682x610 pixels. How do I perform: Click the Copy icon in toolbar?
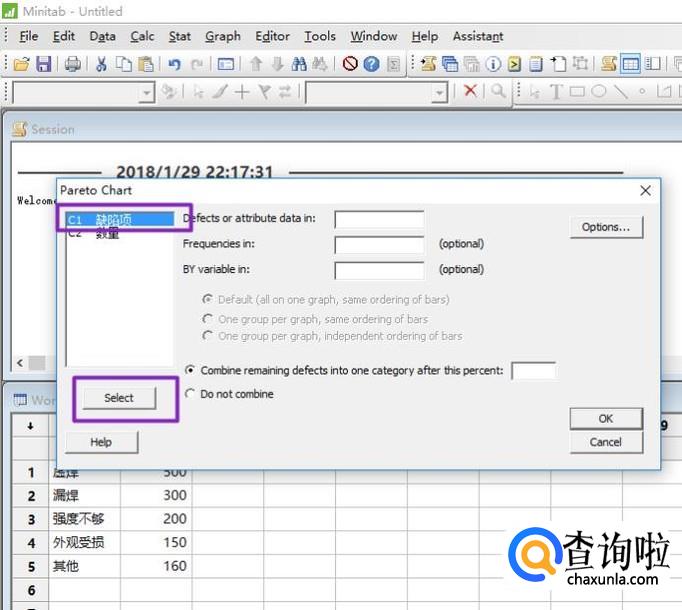point(124,64)
